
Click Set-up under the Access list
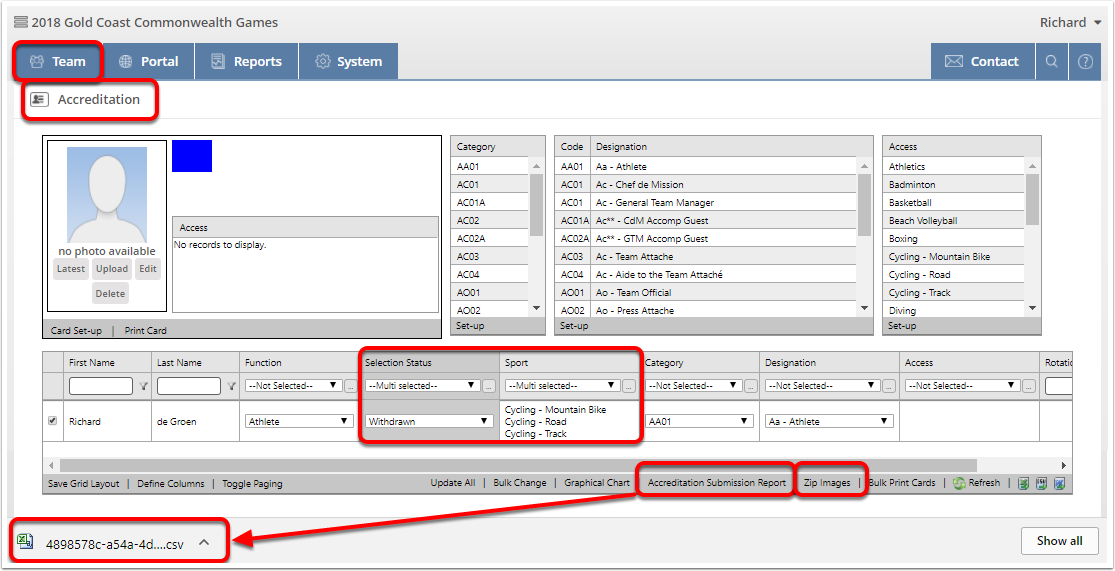[902, 326]
